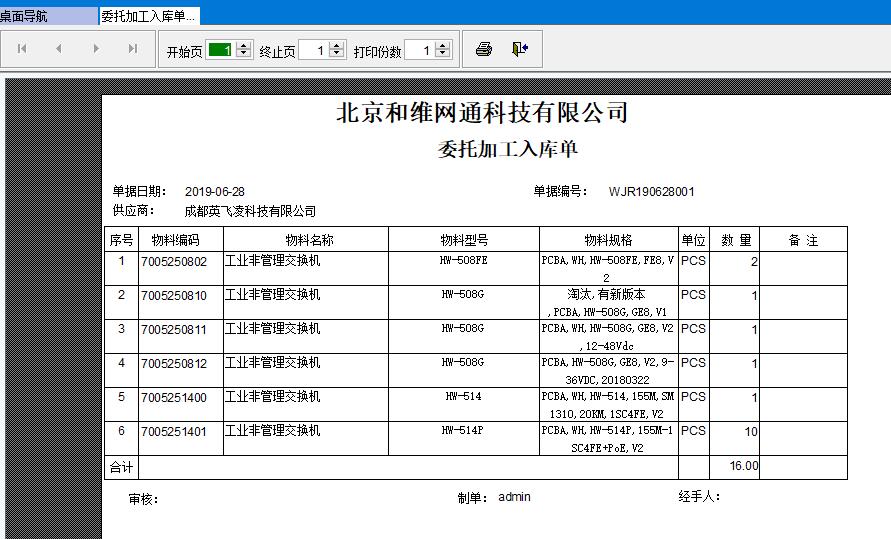Click material code 7005250802 in table

[x=175, y=262]
